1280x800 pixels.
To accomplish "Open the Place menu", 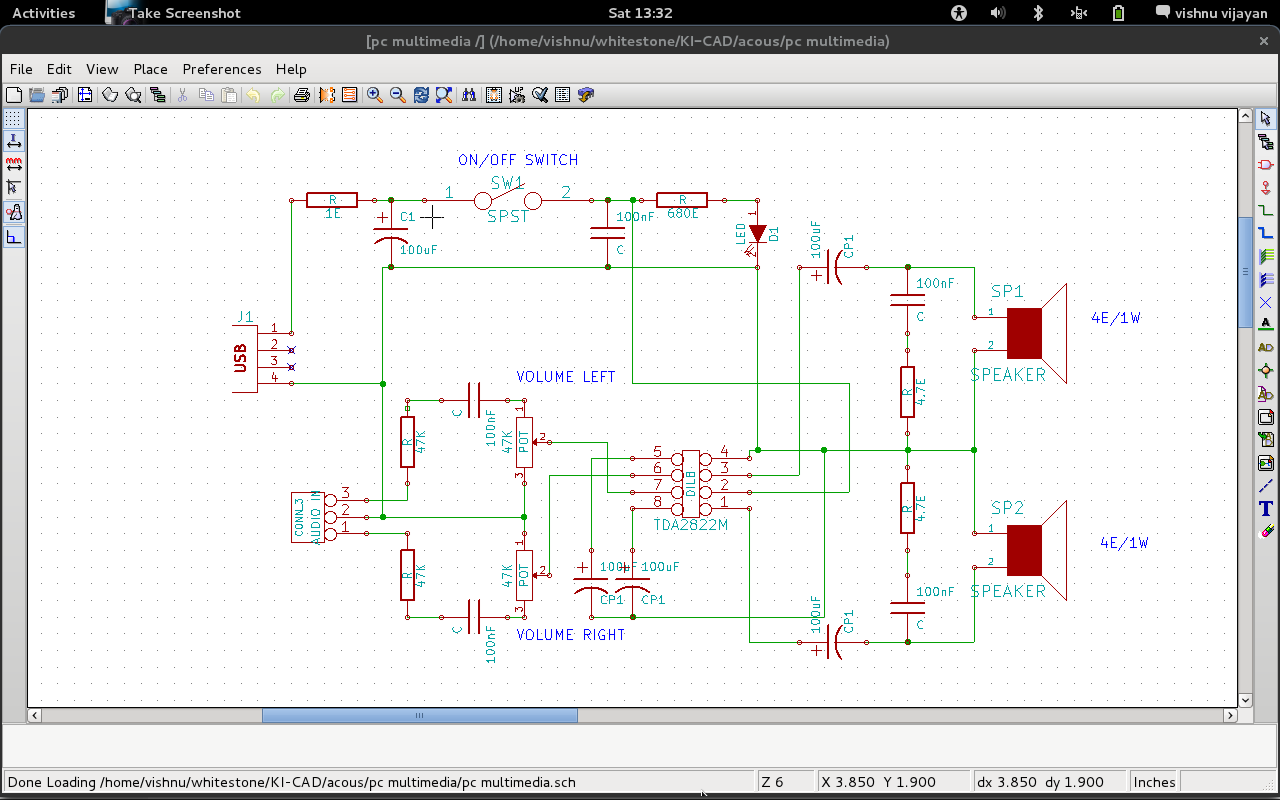I will 150,69.
